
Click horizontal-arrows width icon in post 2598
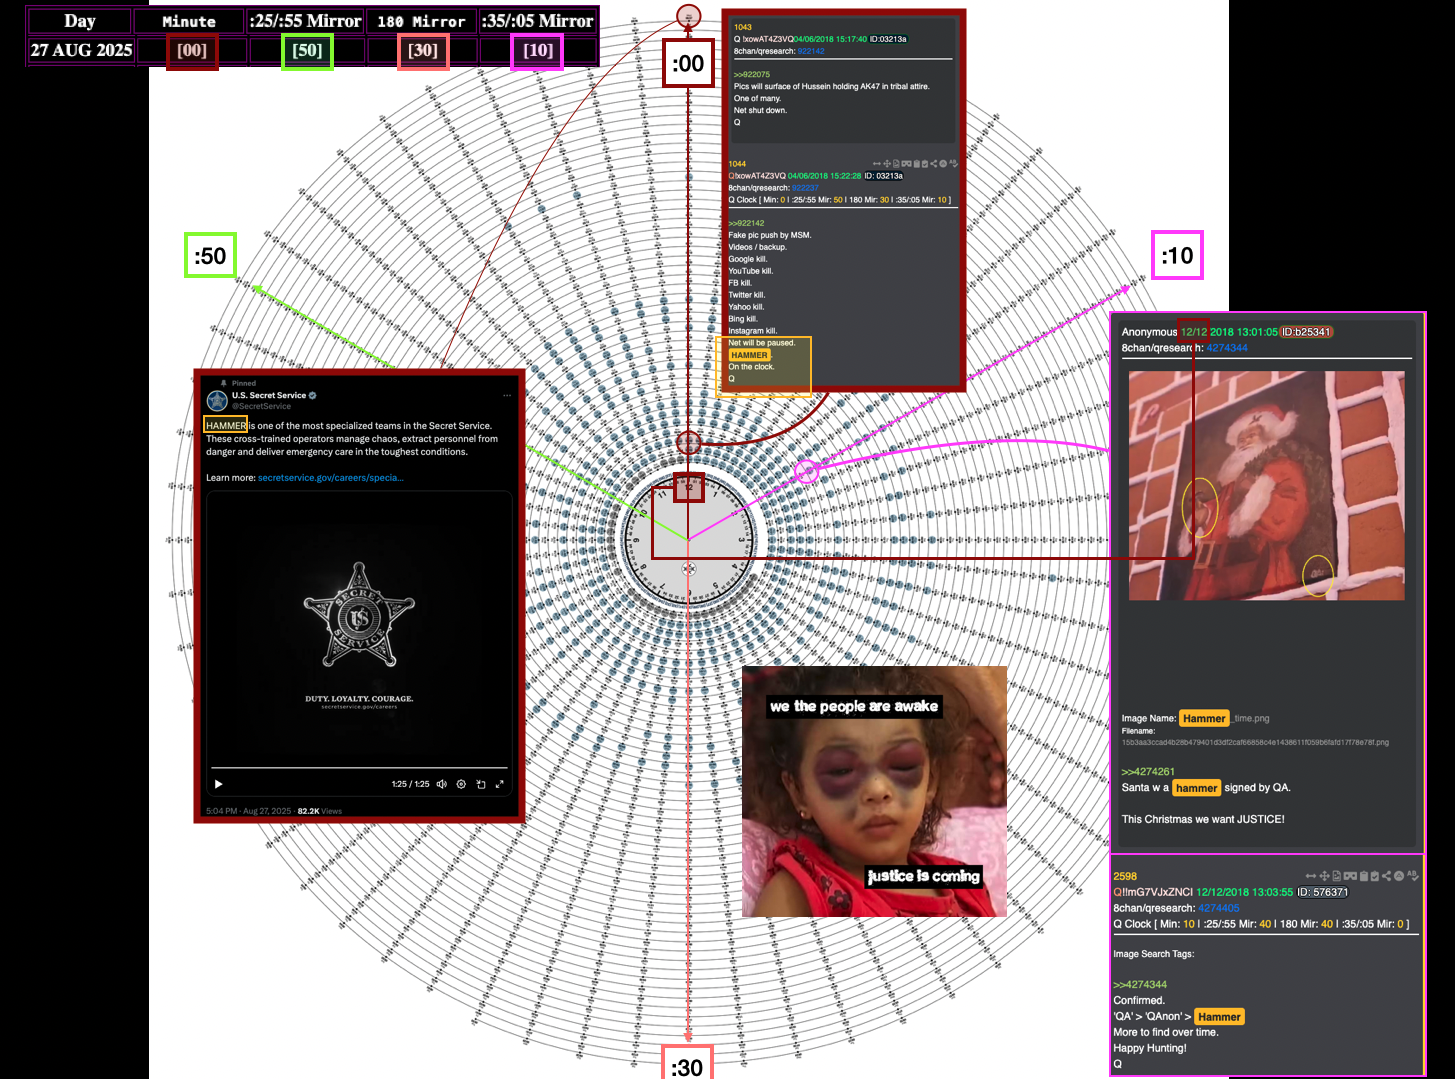(1311, 876)
